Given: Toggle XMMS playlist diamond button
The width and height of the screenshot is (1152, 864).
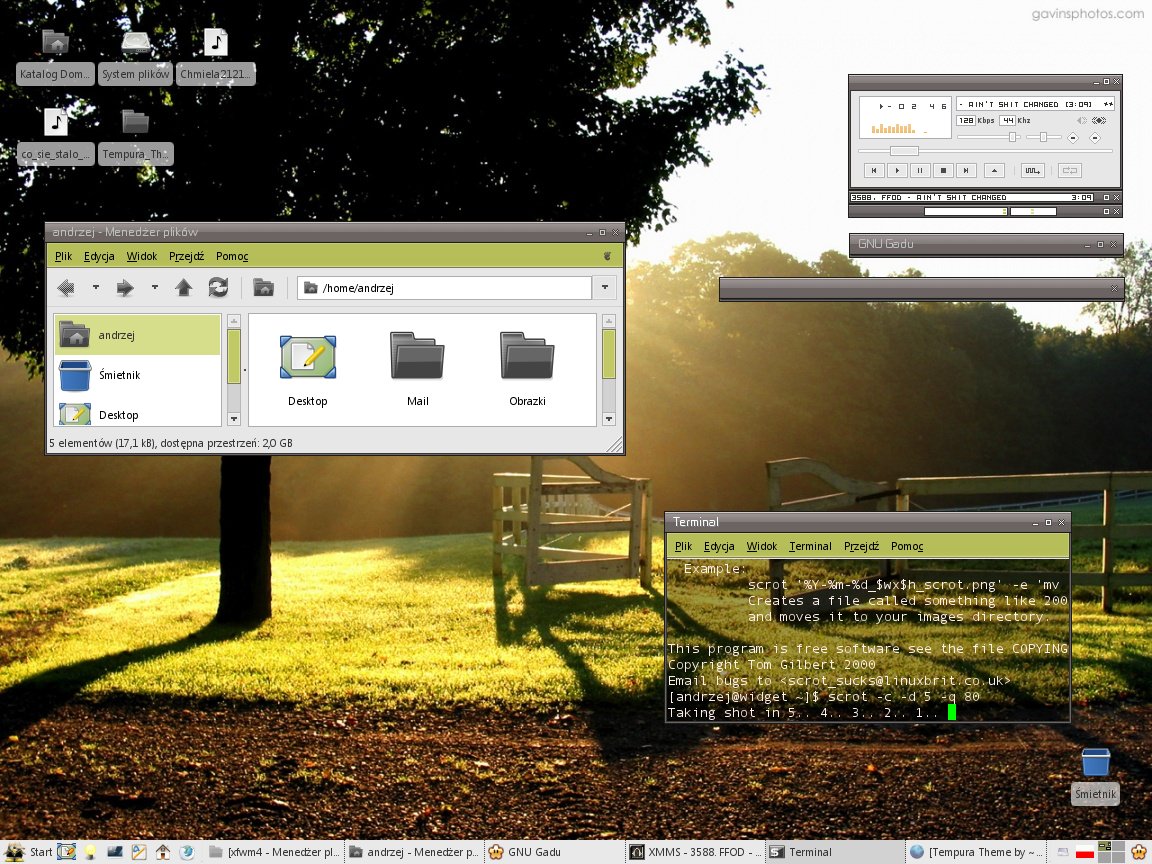Looking at the screenshot, I should pos(1095,137).
